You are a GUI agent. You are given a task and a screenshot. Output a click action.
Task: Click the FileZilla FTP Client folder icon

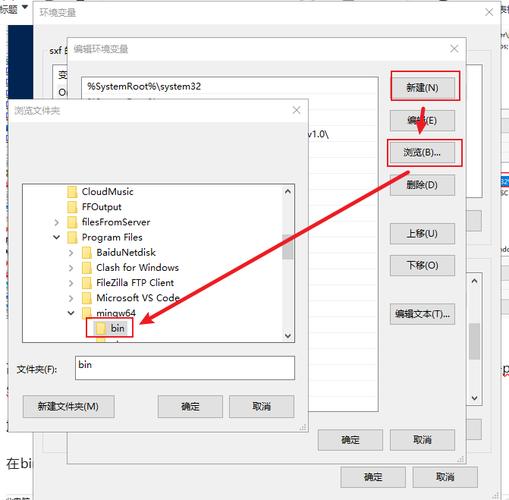point(87,283)
